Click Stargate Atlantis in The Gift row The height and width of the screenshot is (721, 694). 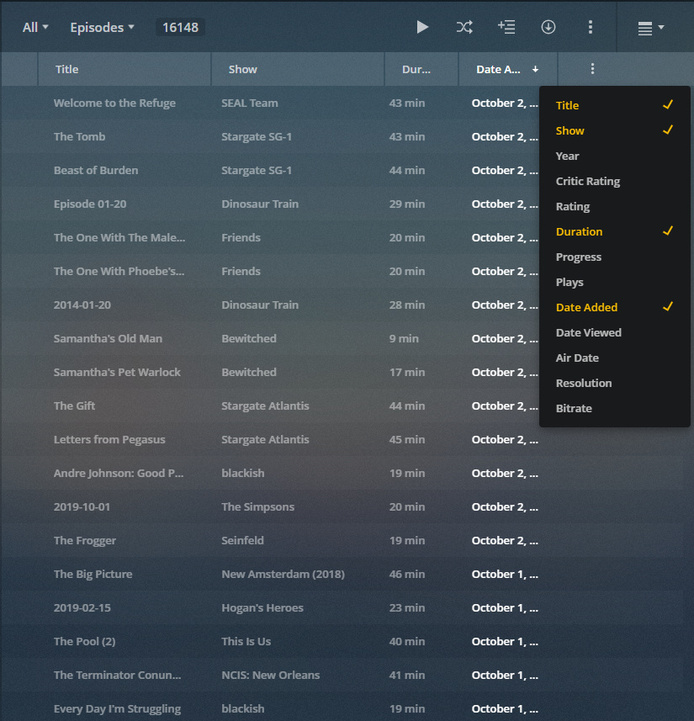tap(265, 406)
